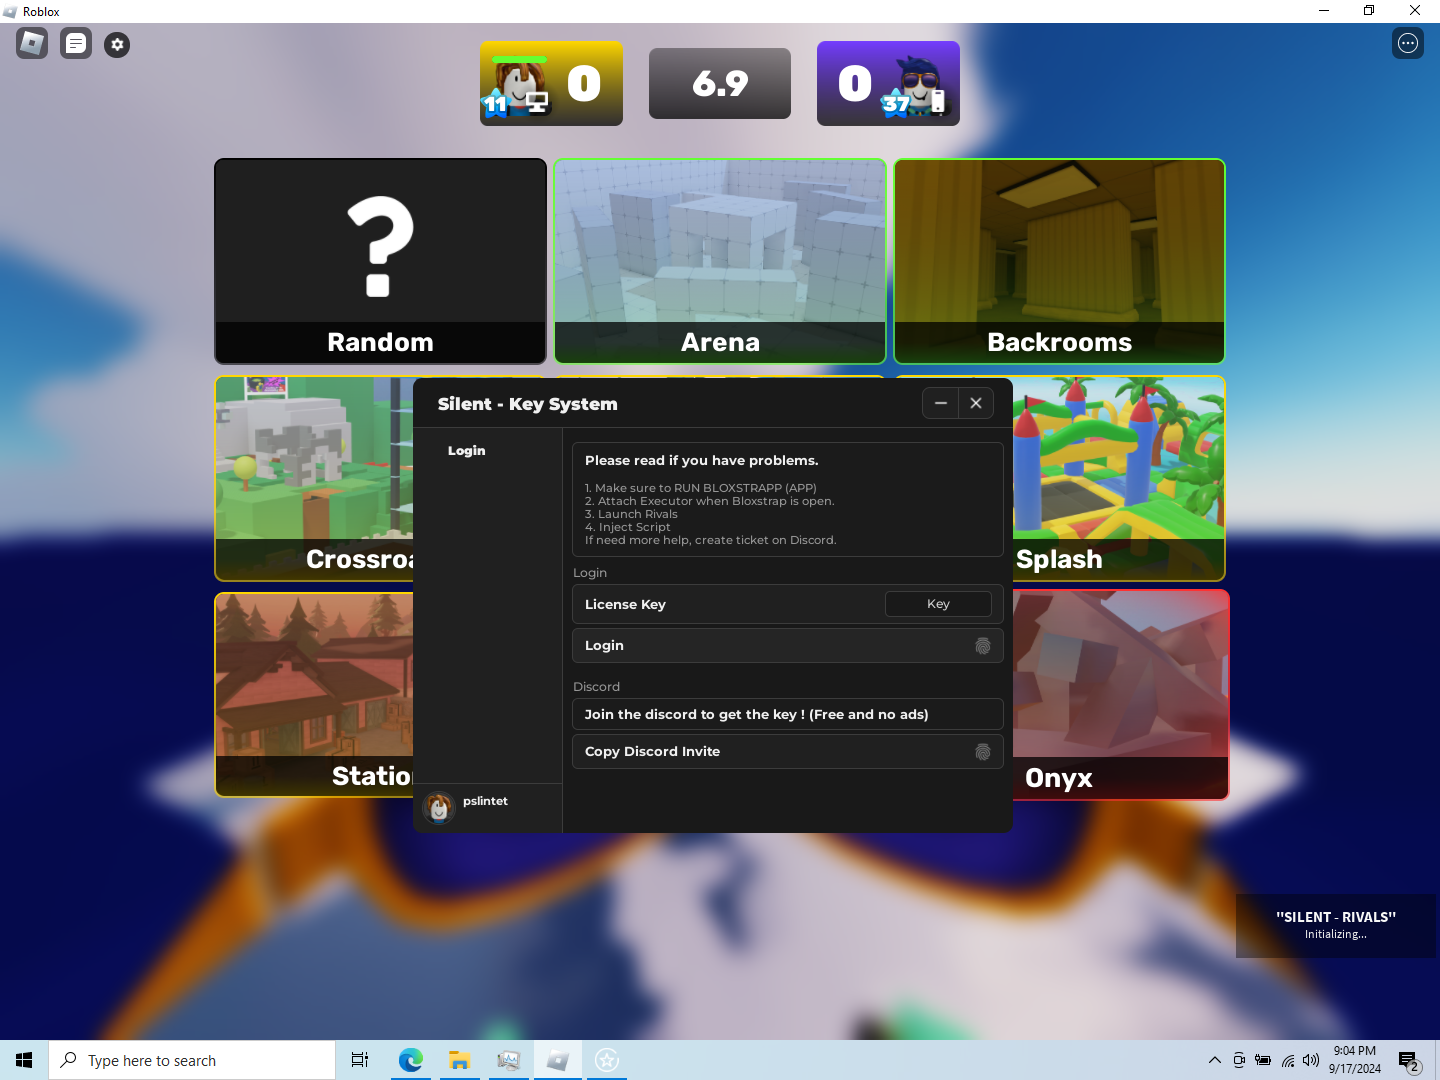Open the network tray icon
Viewport: 1440px width, 1080px height.
click(x=1288, y=1060)
